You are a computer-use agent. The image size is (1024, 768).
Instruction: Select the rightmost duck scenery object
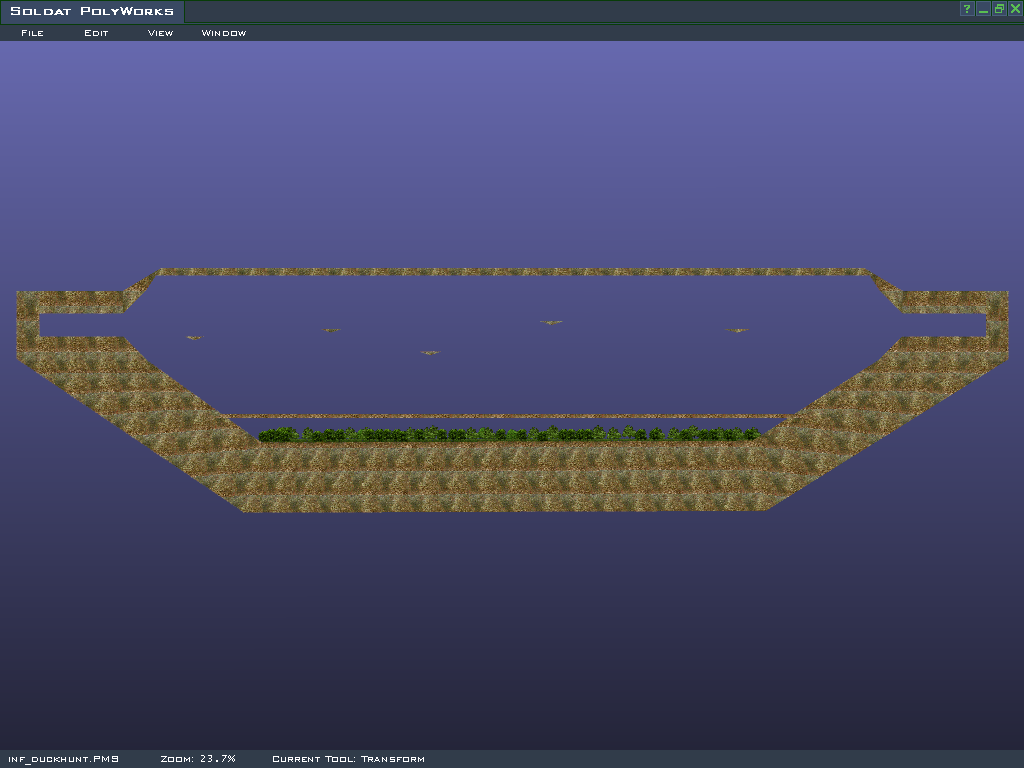(737, 330)
